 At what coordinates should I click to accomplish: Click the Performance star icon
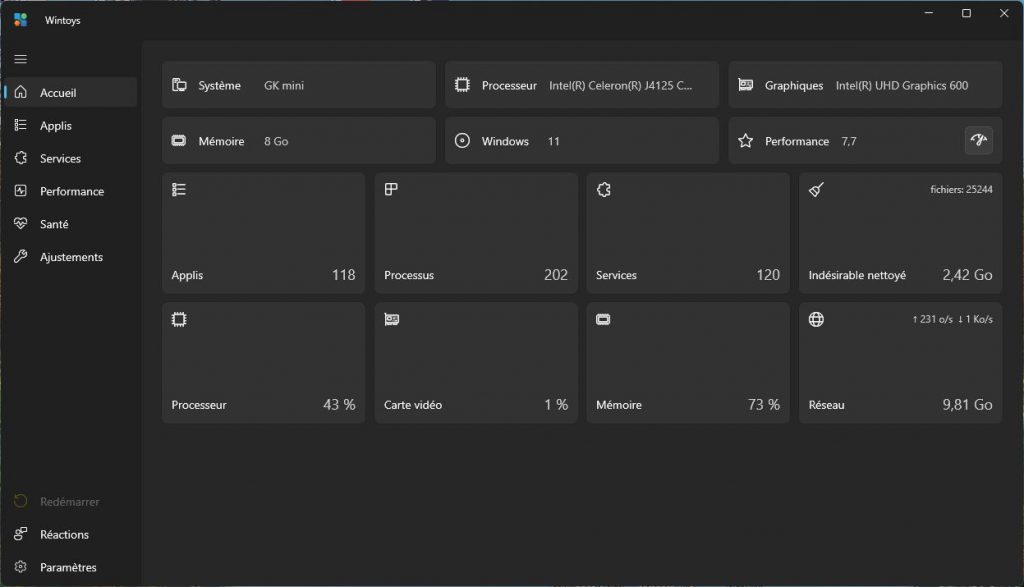tap(745, 140)
